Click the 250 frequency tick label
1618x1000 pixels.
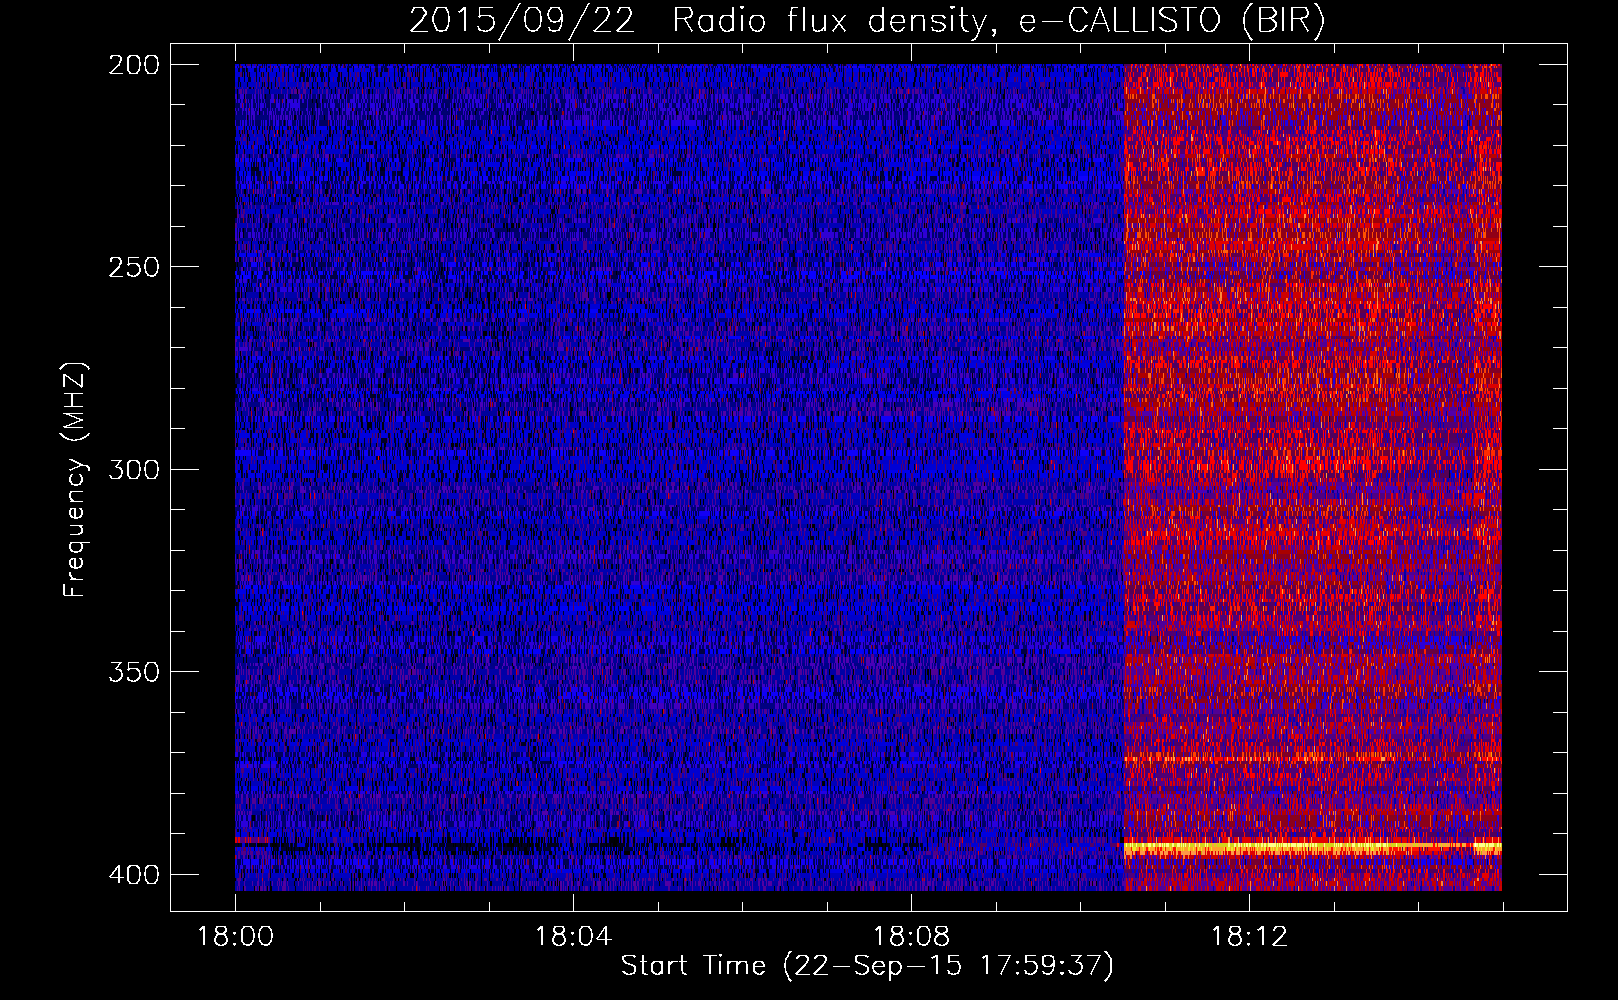point(134,267)
